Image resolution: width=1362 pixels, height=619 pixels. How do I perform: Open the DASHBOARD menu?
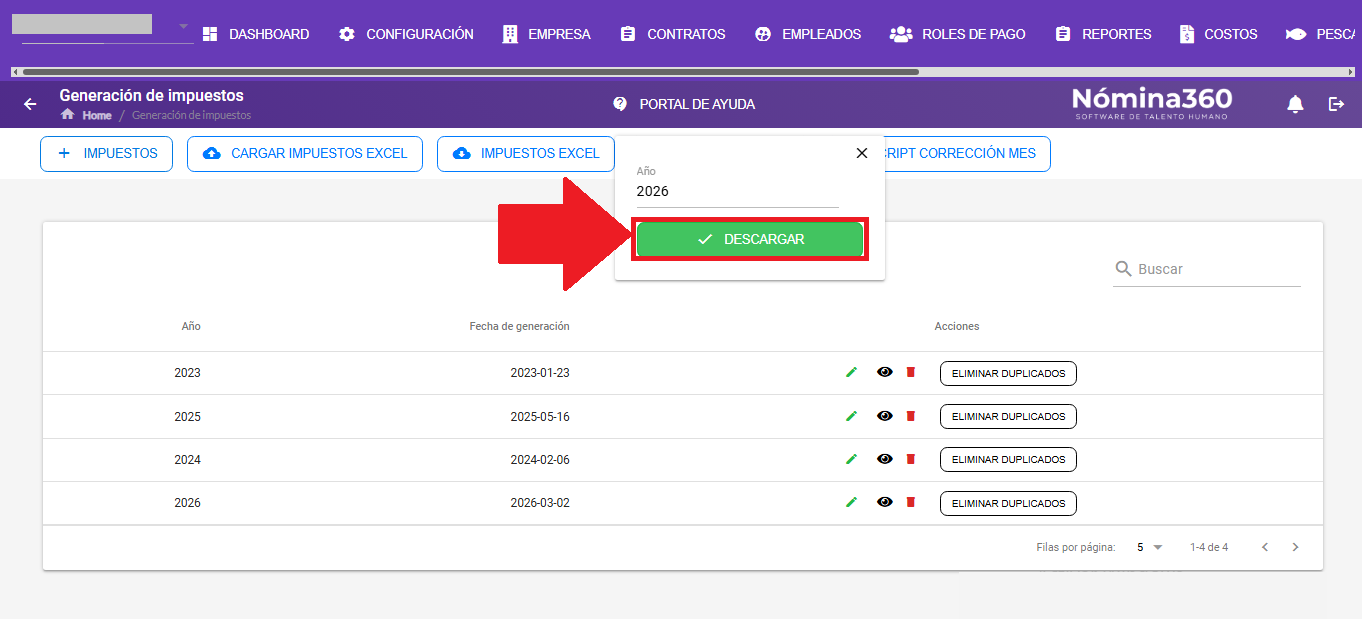tap(256, 34)
